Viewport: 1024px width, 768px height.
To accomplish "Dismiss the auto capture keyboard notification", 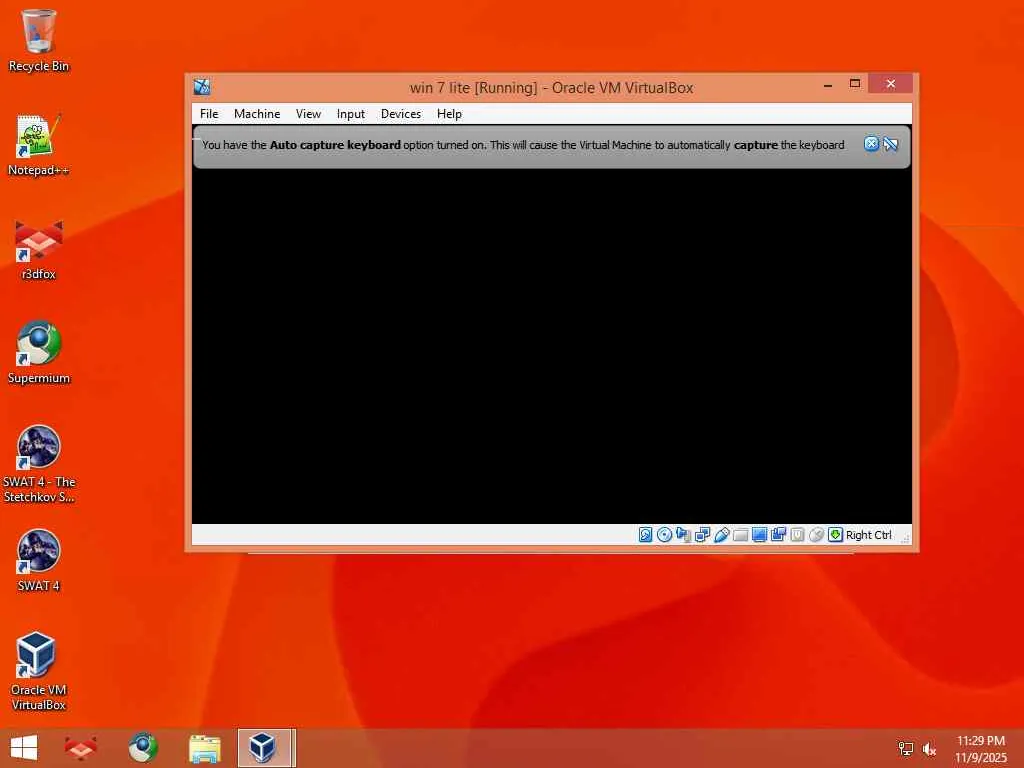I will pos(871,144).
